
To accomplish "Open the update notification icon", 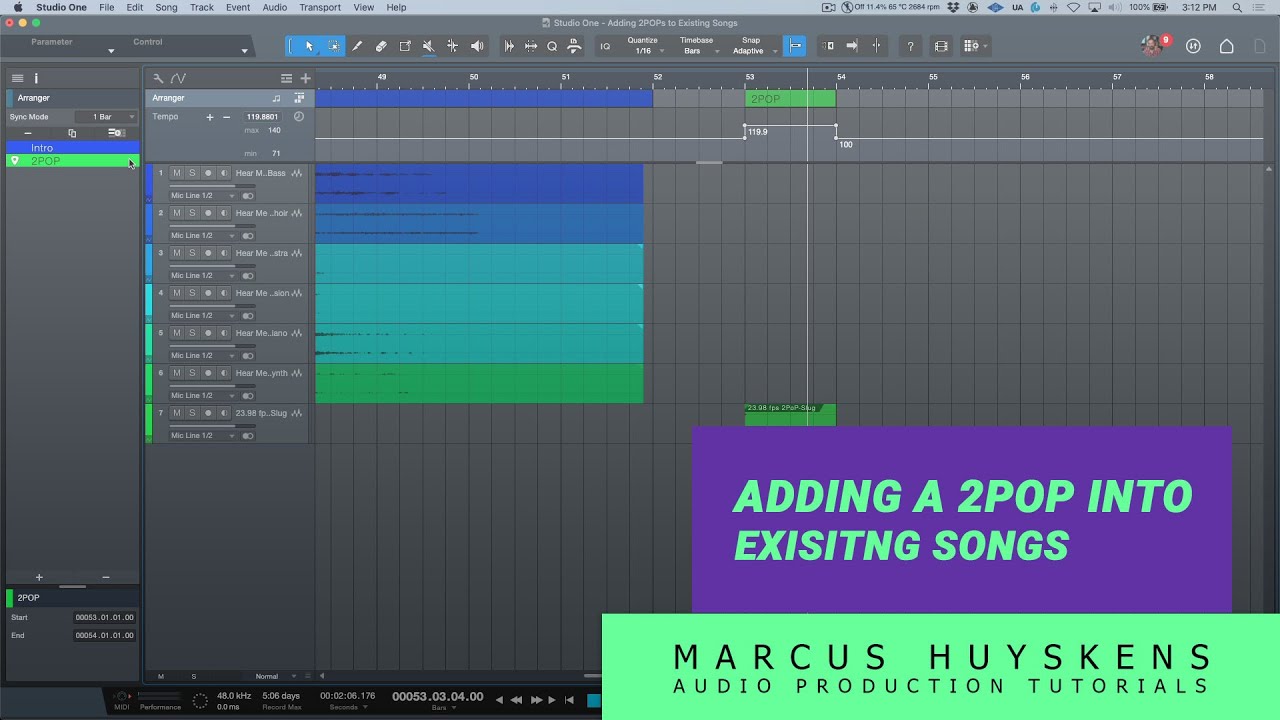I will pos(1193,46).
